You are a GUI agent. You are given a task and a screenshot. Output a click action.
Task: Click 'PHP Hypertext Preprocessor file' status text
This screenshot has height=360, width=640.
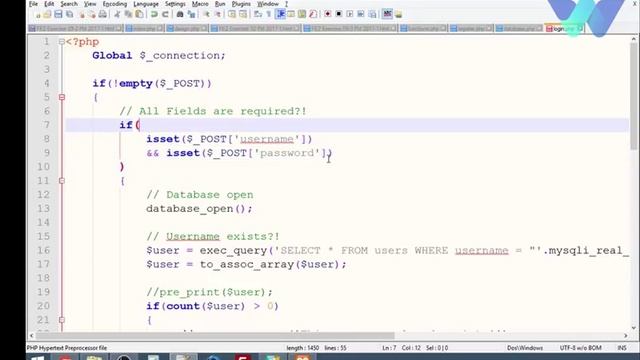click(x=67, y=348)
